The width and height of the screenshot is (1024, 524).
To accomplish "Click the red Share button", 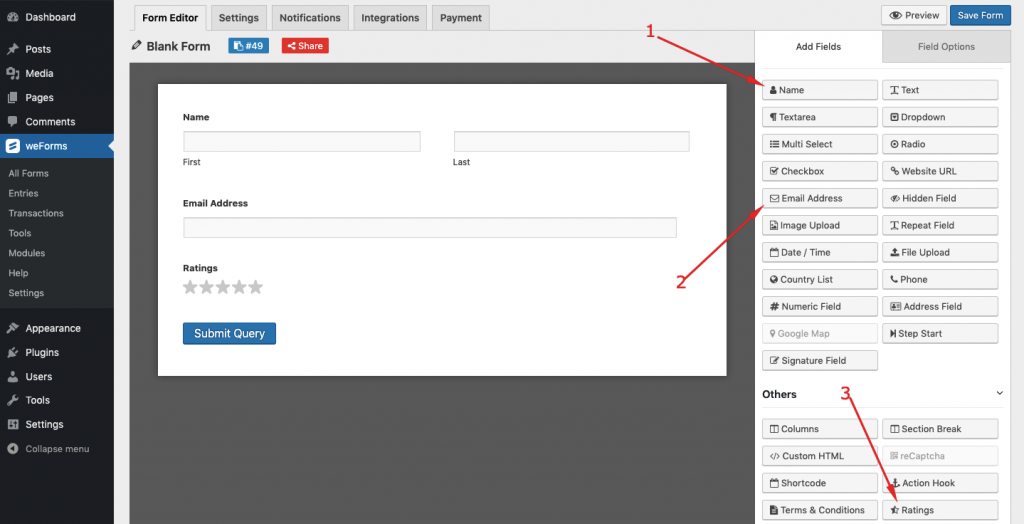I will click(305, 46).
